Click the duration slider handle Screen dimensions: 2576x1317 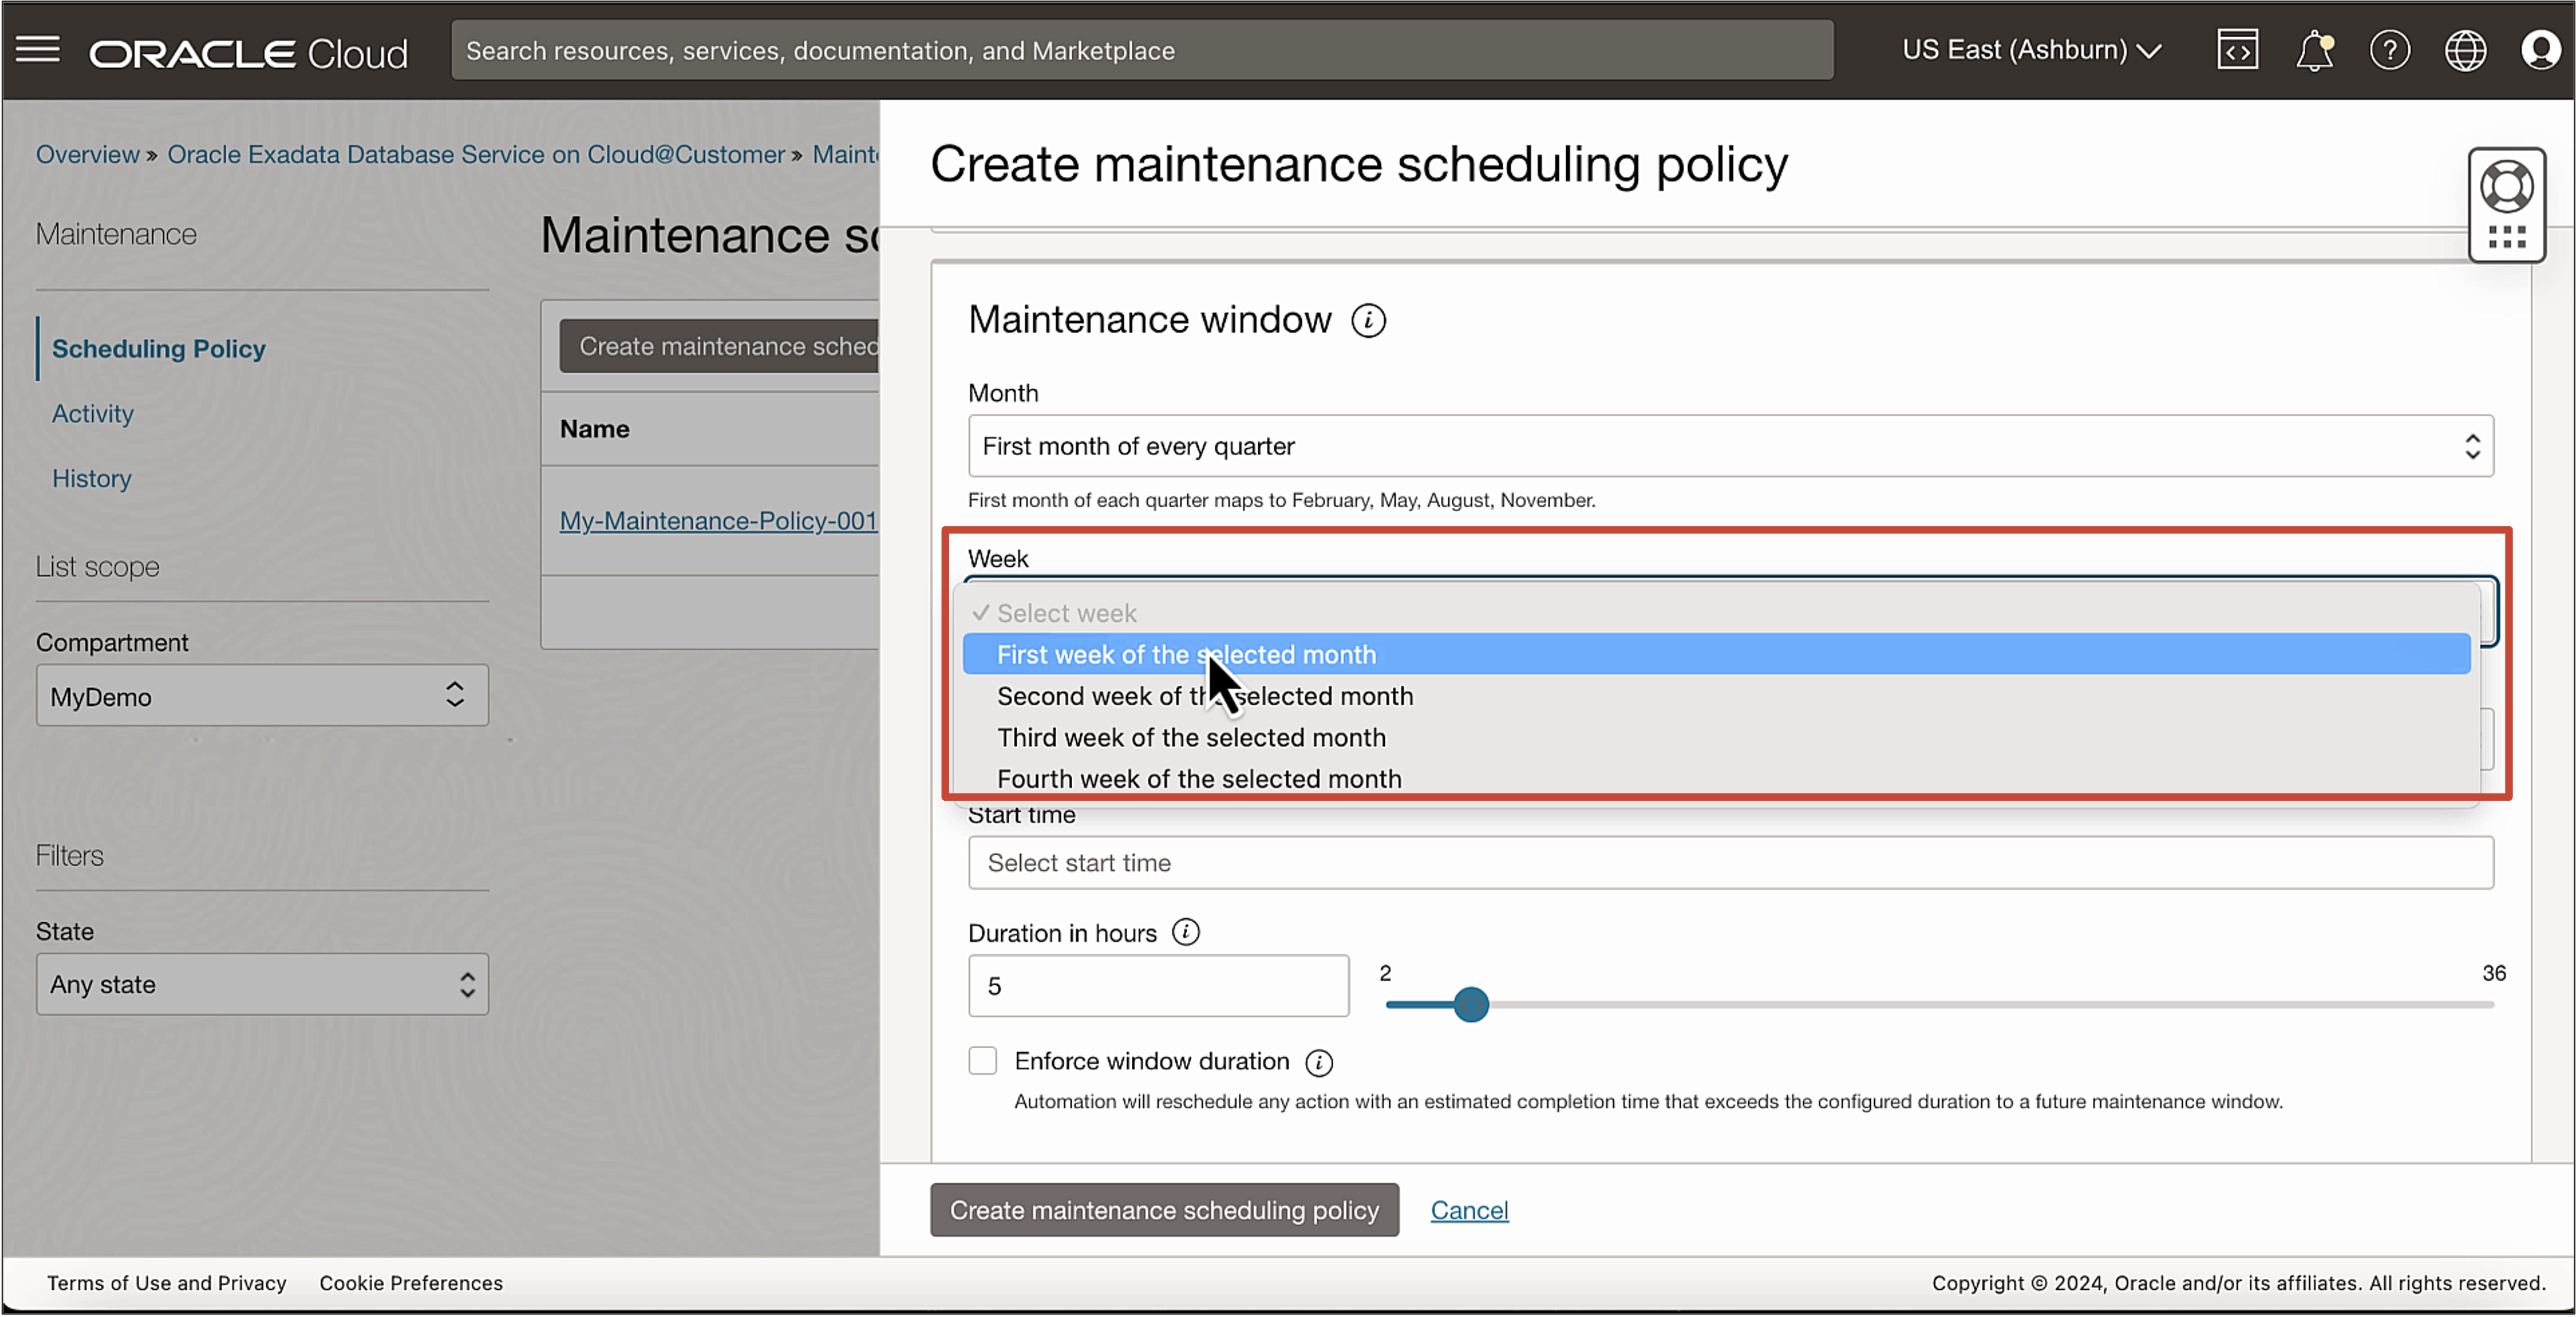pos(1470,1004)
